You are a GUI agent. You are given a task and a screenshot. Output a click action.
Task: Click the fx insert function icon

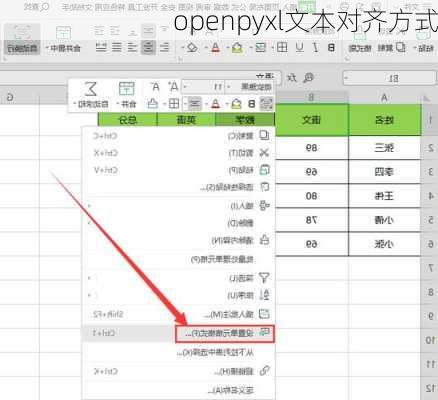[292, 78]
